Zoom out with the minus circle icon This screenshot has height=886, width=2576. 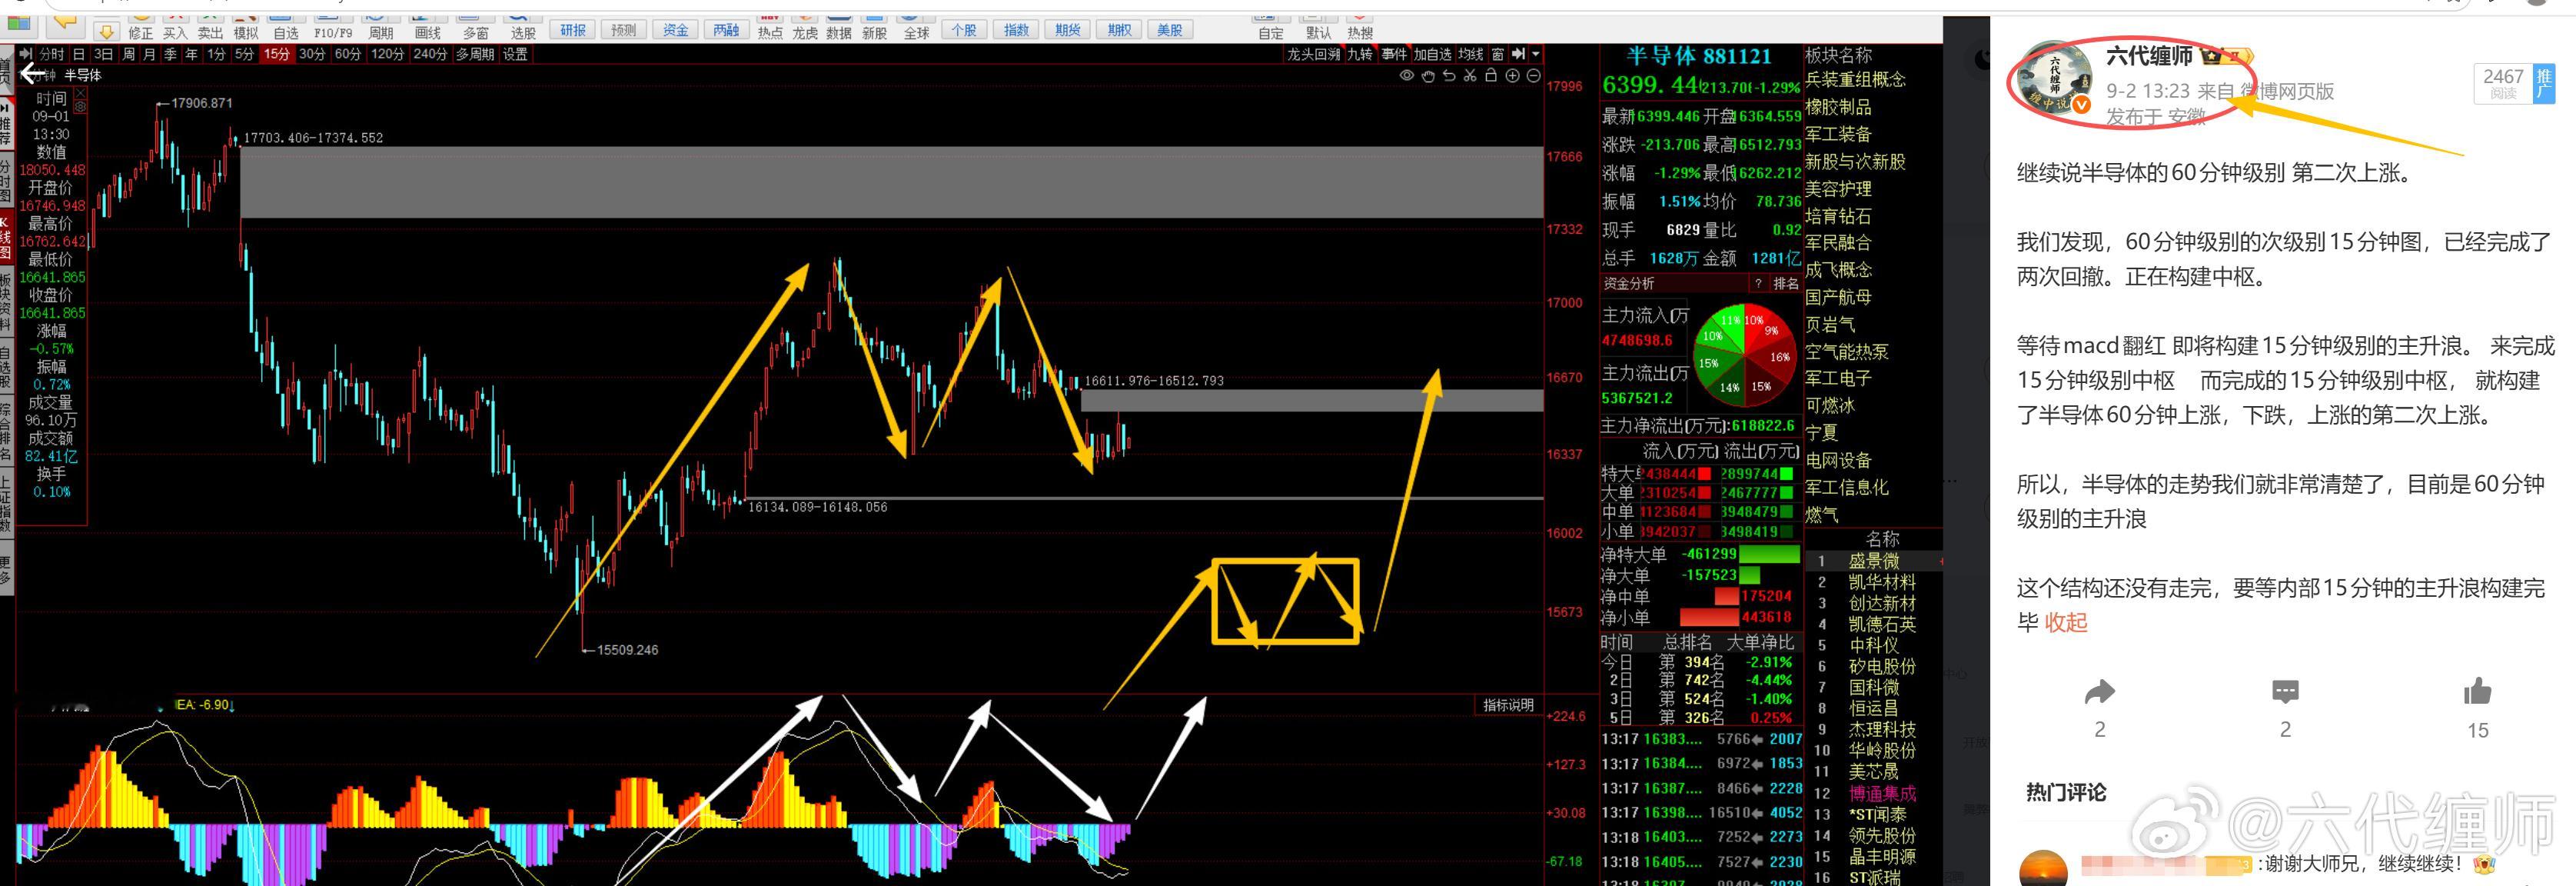[x=1534, y=76]
